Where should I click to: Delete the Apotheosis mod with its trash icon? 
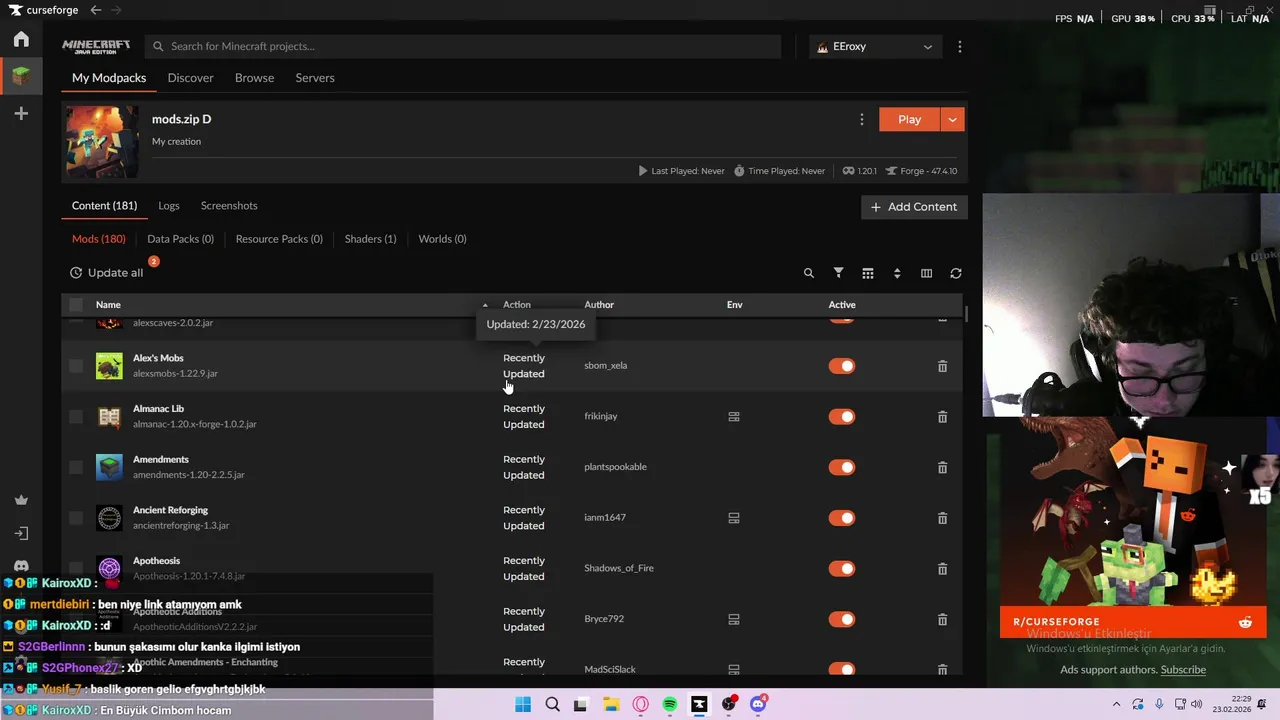click(942, 569)
